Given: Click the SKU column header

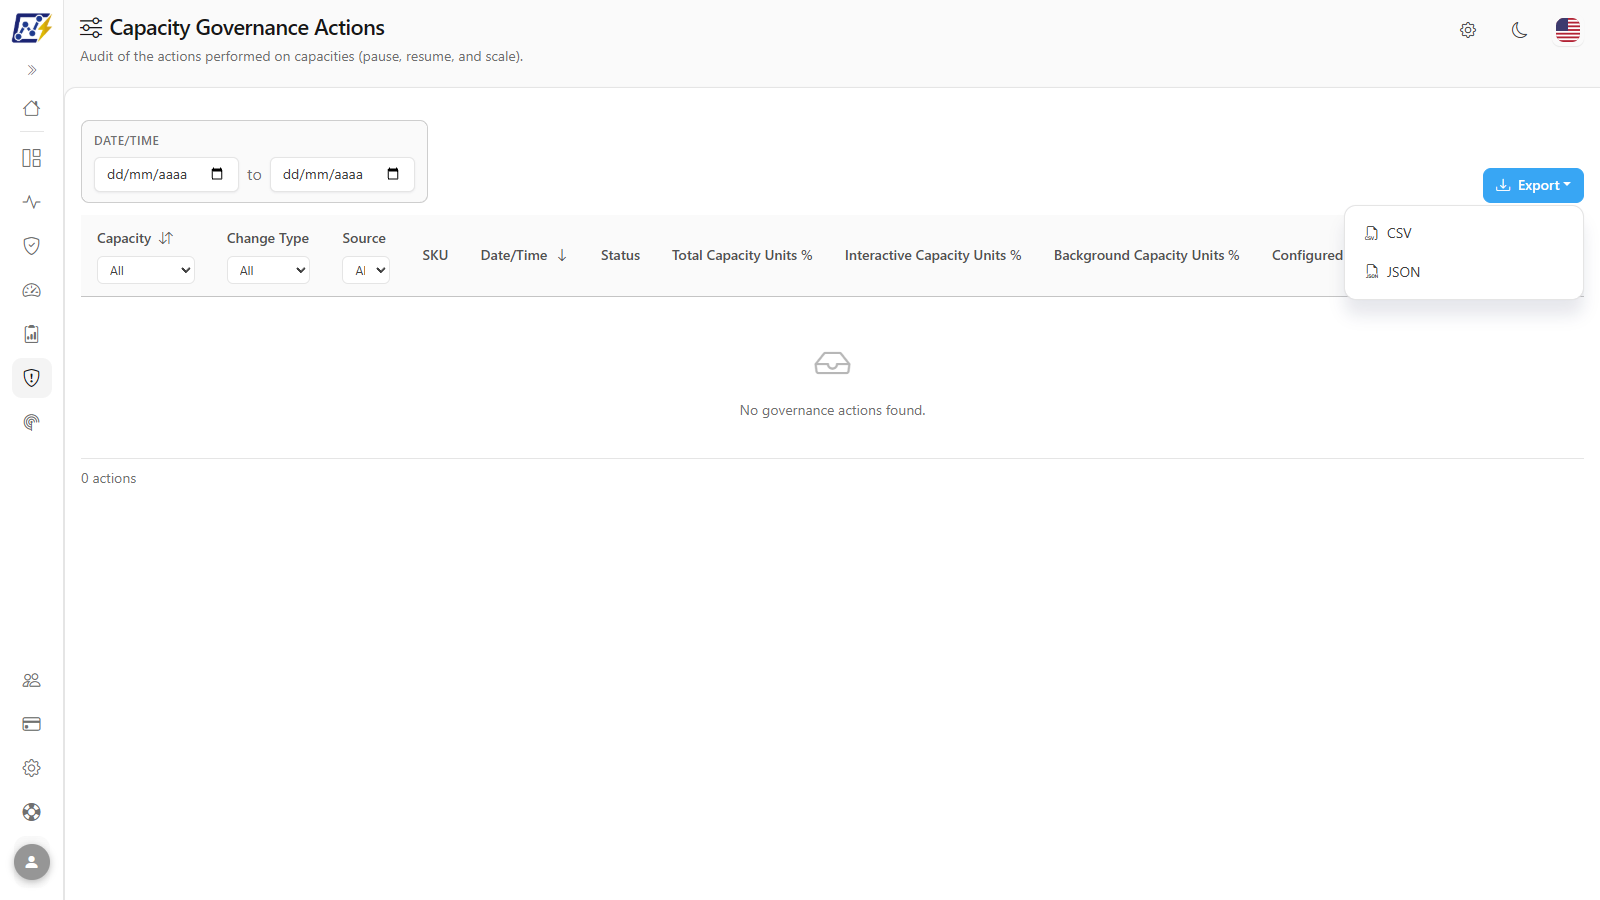Looking at the screenshot, I should (435, 255).
